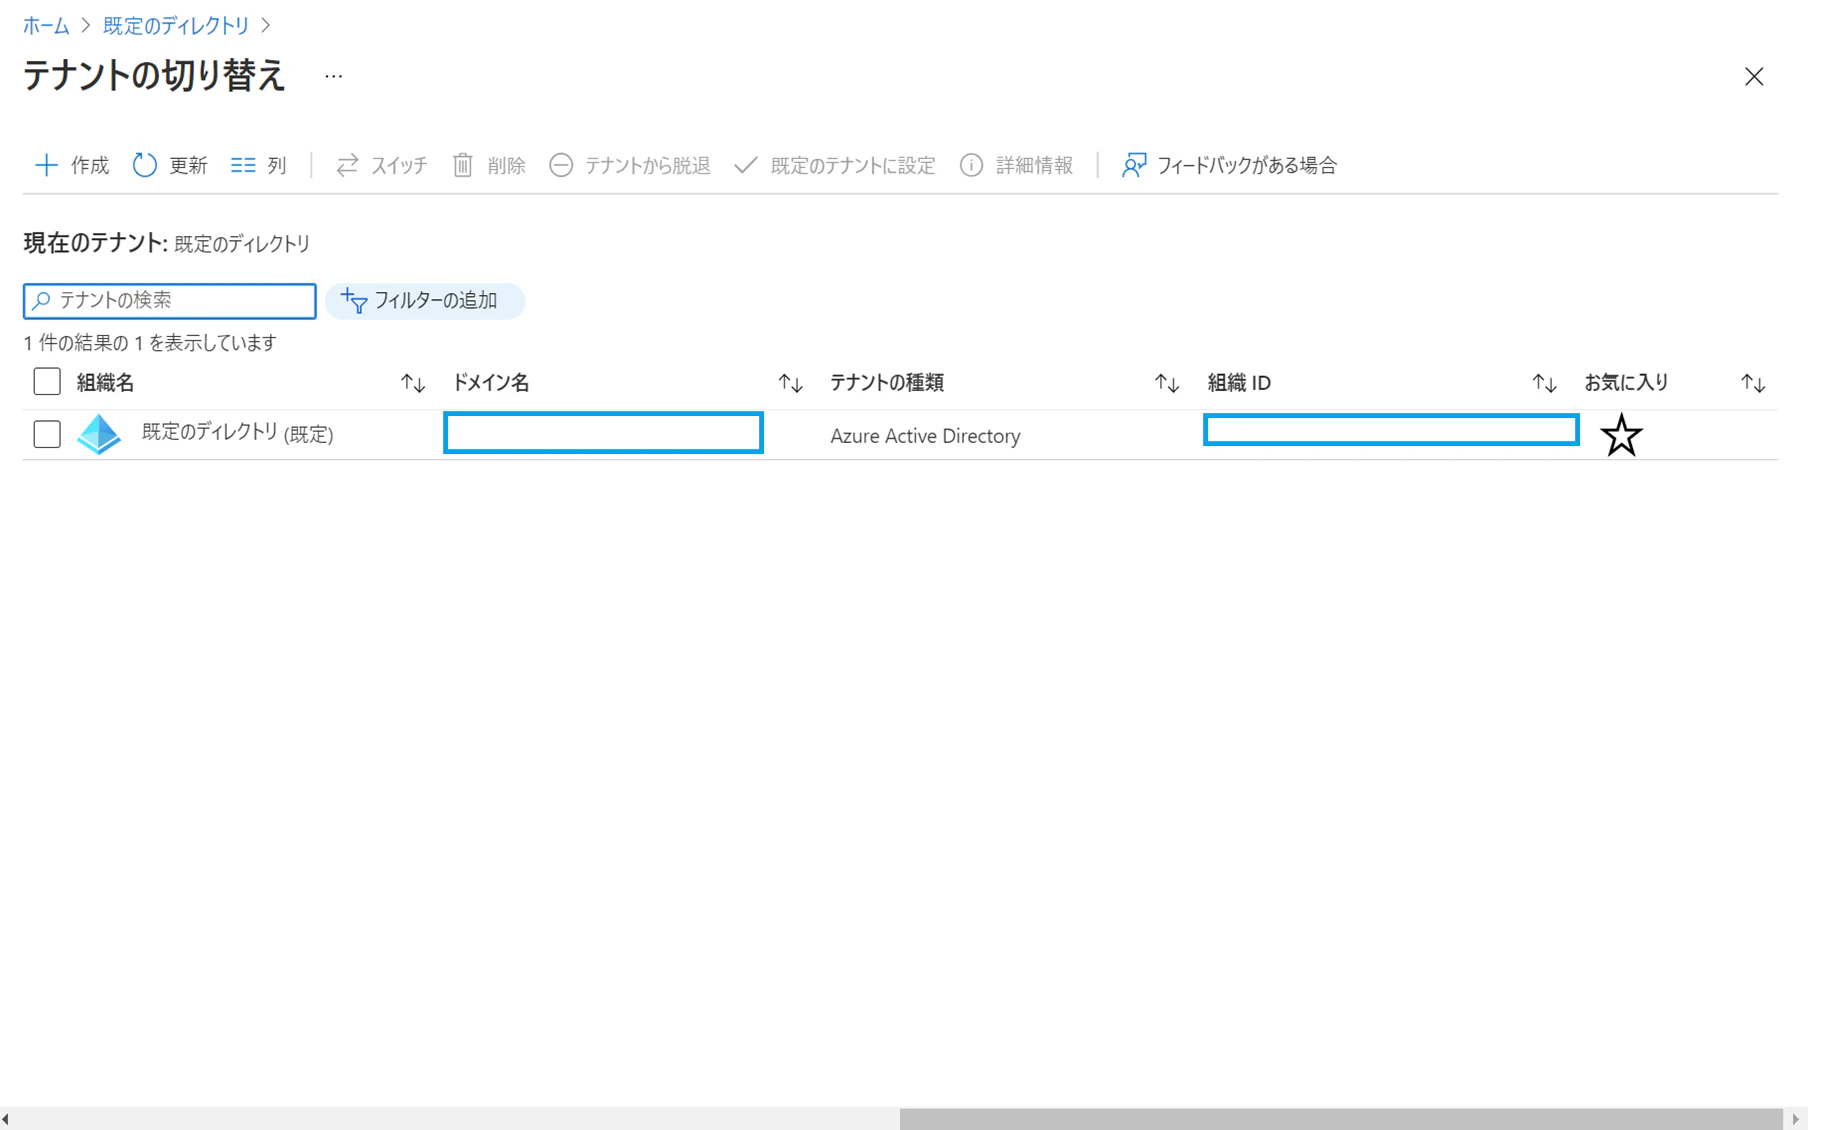This screenshot has height=1130, width=1829.
Task: Click the ドメイン名 column header
Action: point(491,383)
